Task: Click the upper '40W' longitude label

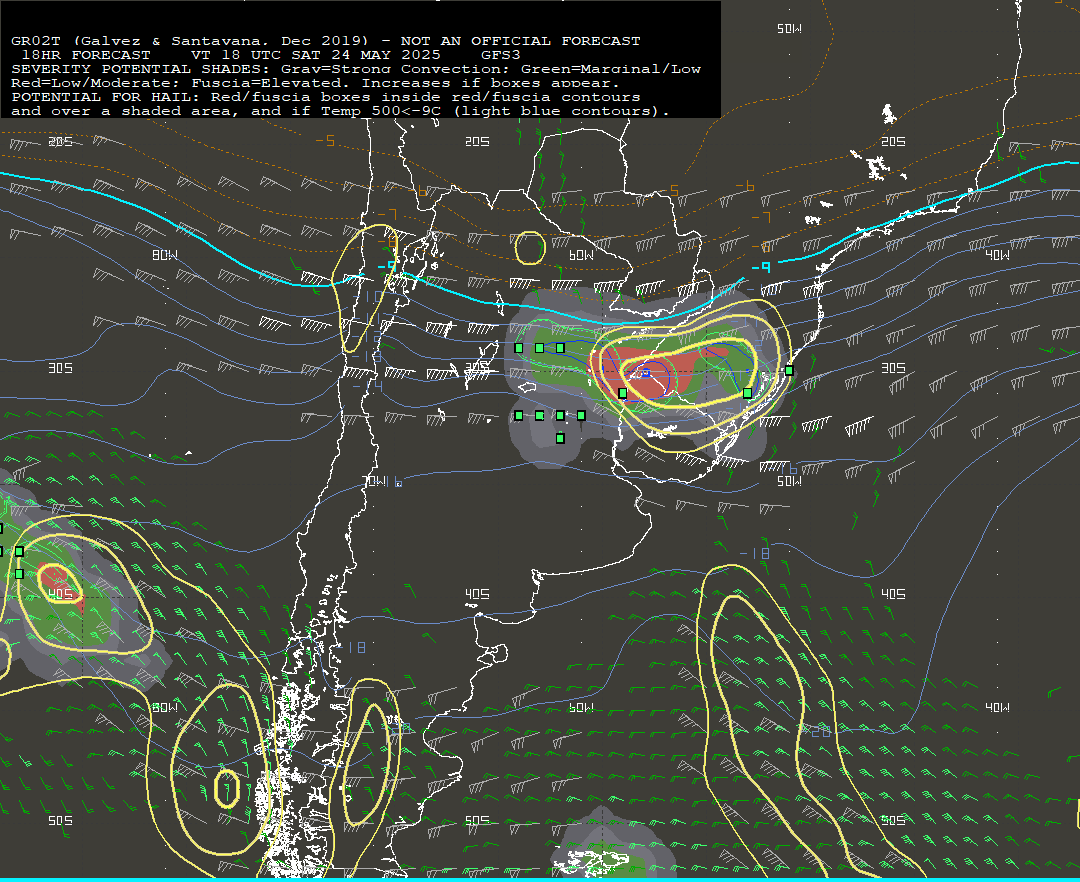Action: (x=997, y=255)
